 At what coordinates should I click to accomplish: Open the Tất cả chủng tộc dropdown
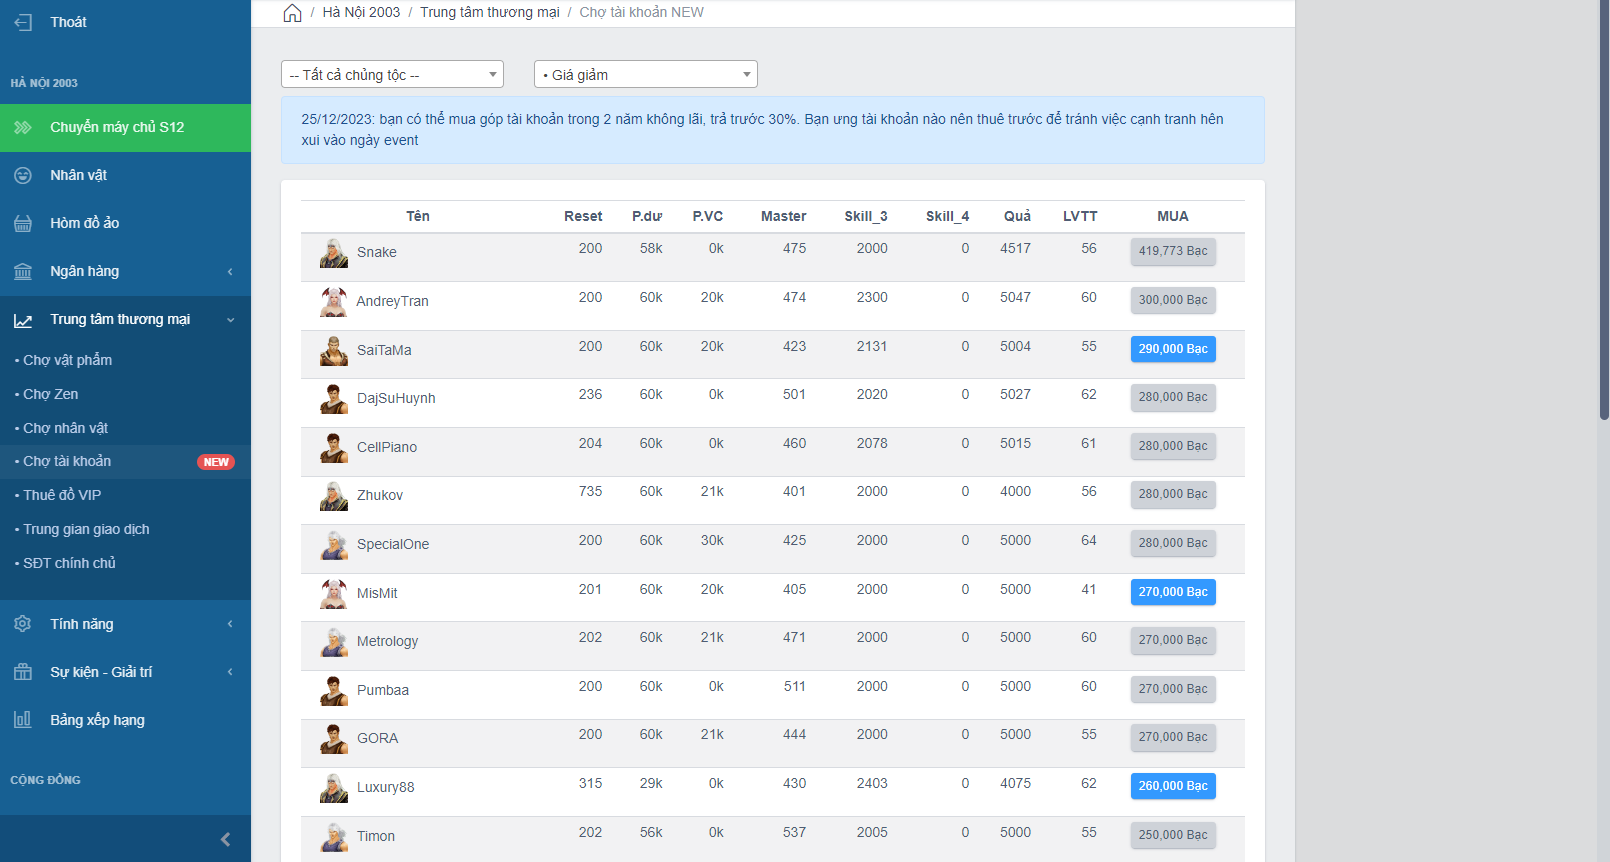(x=392, y=75)
